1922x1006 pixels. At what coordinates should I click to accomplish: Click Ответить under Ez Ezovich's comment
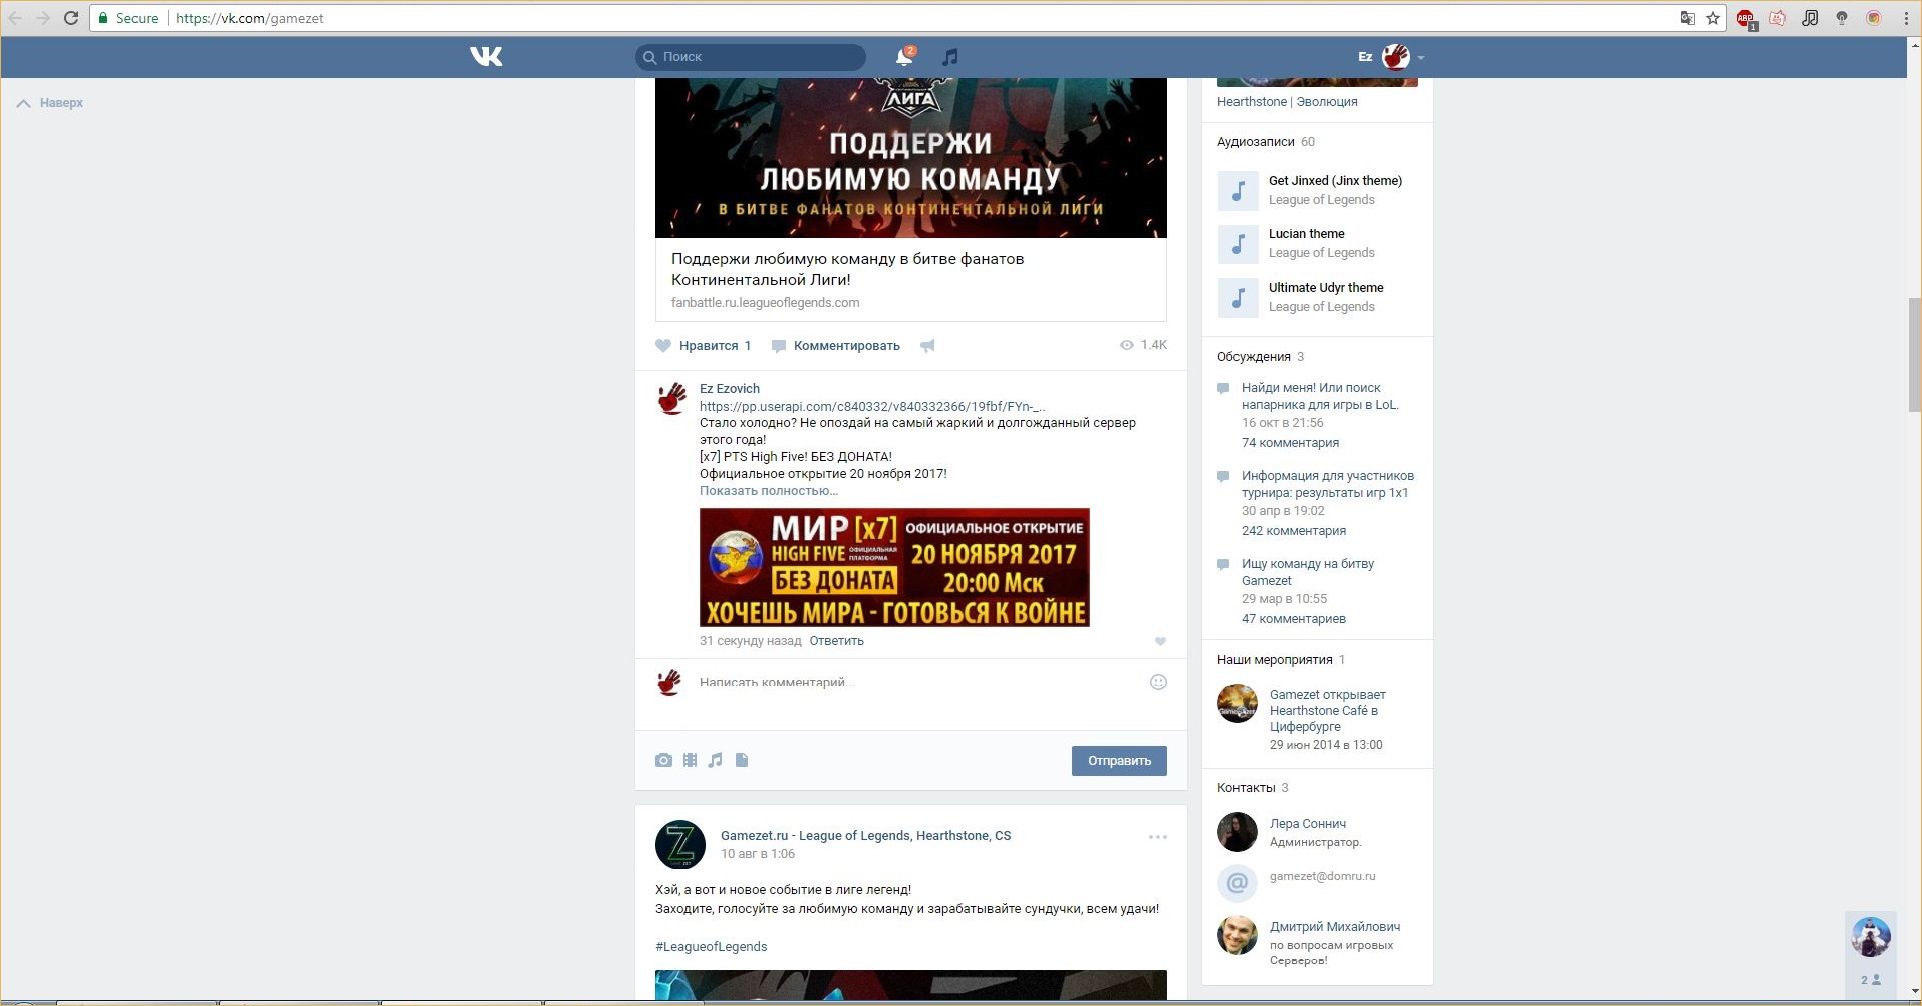point(837,641)
